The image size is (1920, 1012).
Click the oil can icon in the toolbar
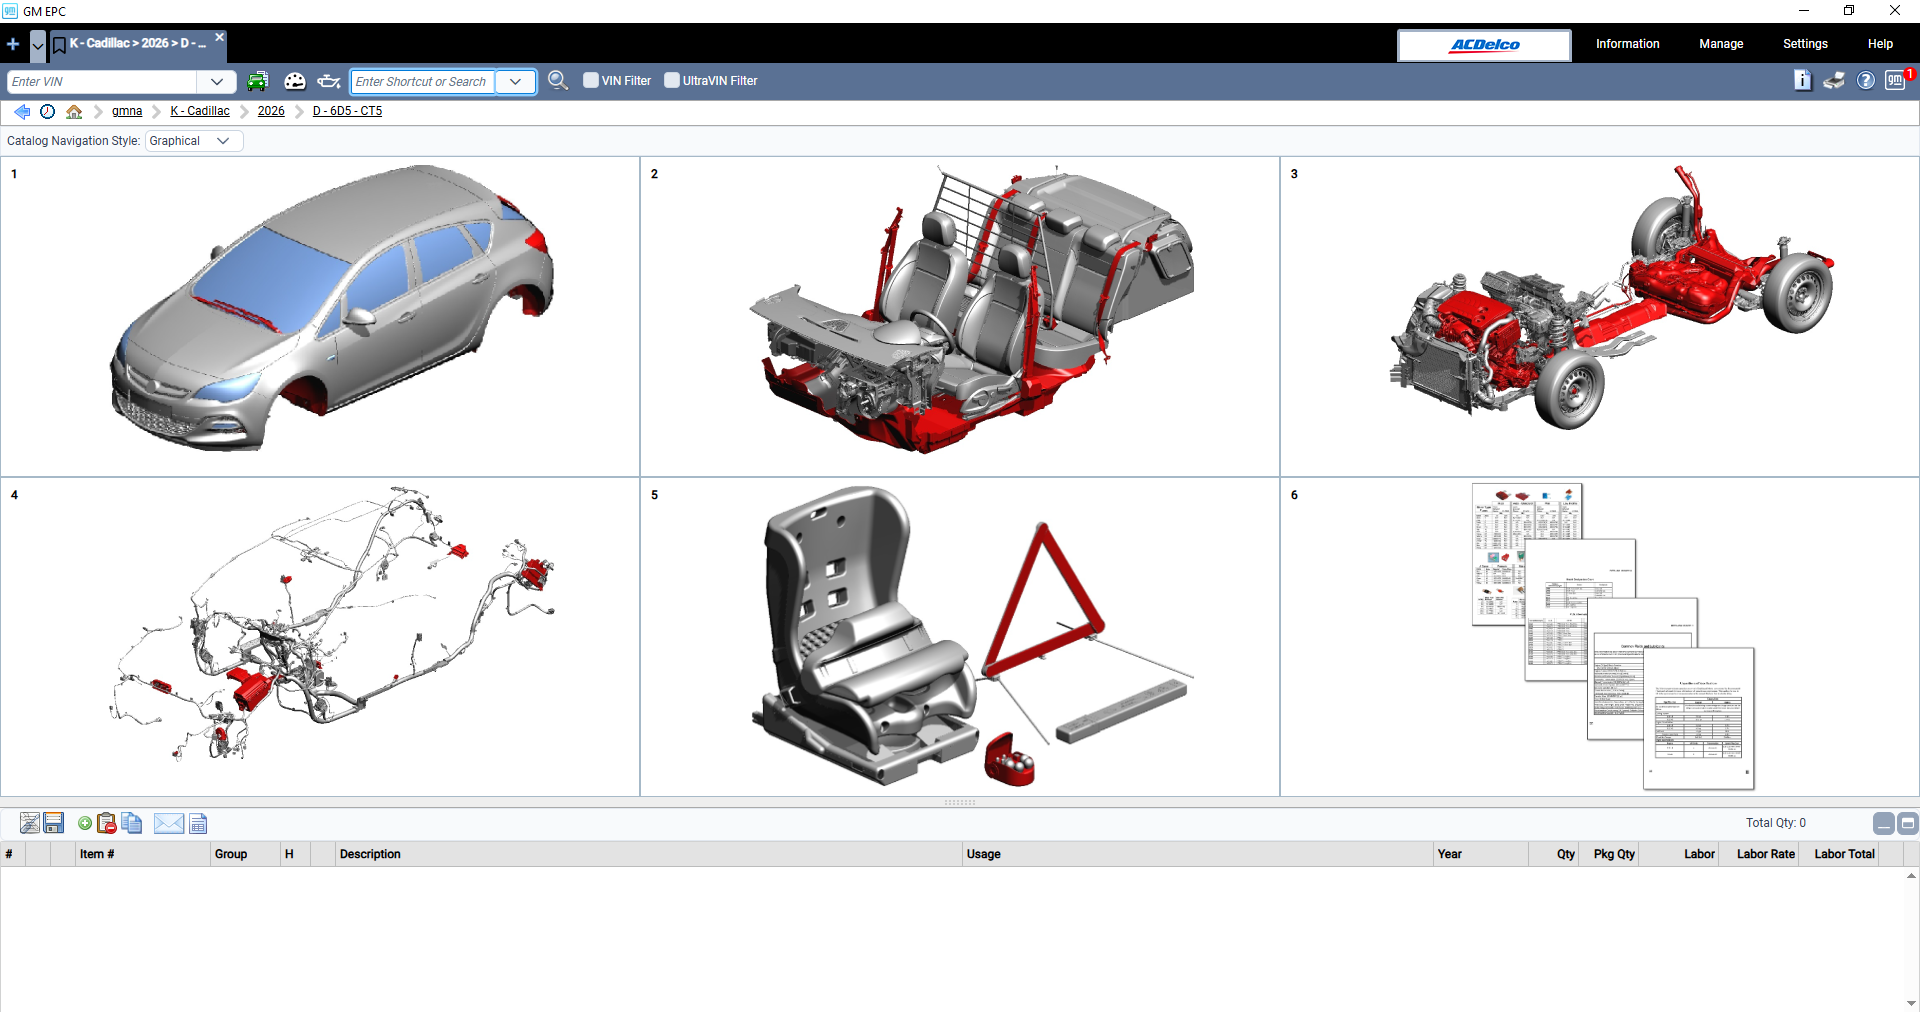point(328,81)
